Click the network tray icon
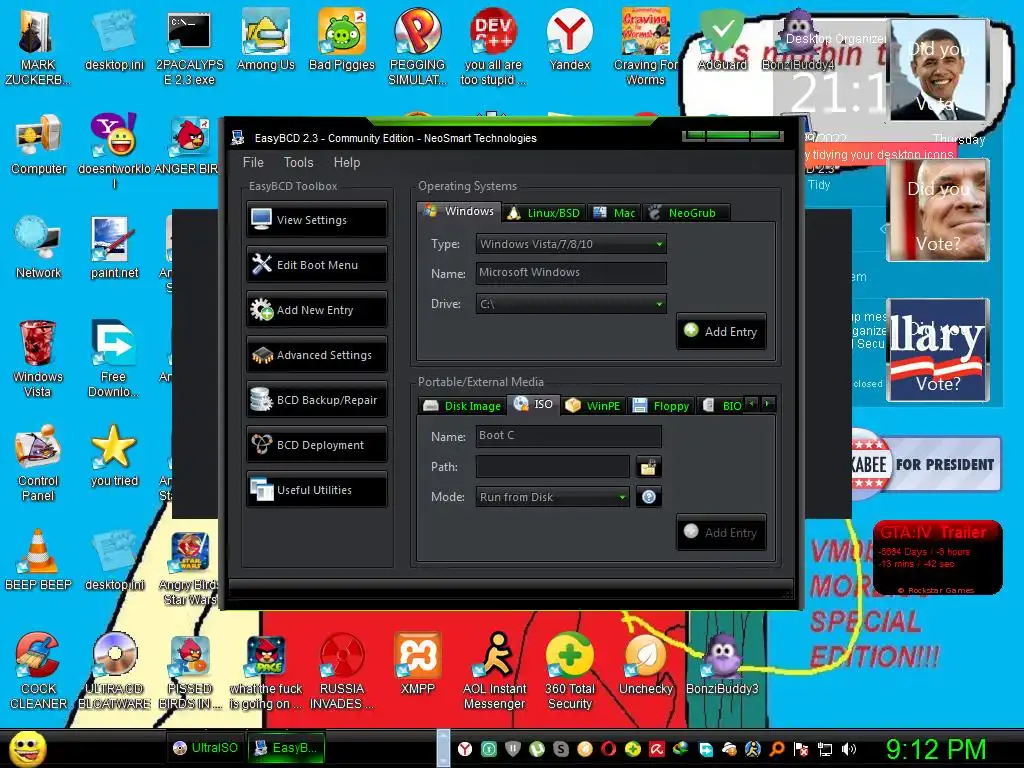 tap(825, 749)
